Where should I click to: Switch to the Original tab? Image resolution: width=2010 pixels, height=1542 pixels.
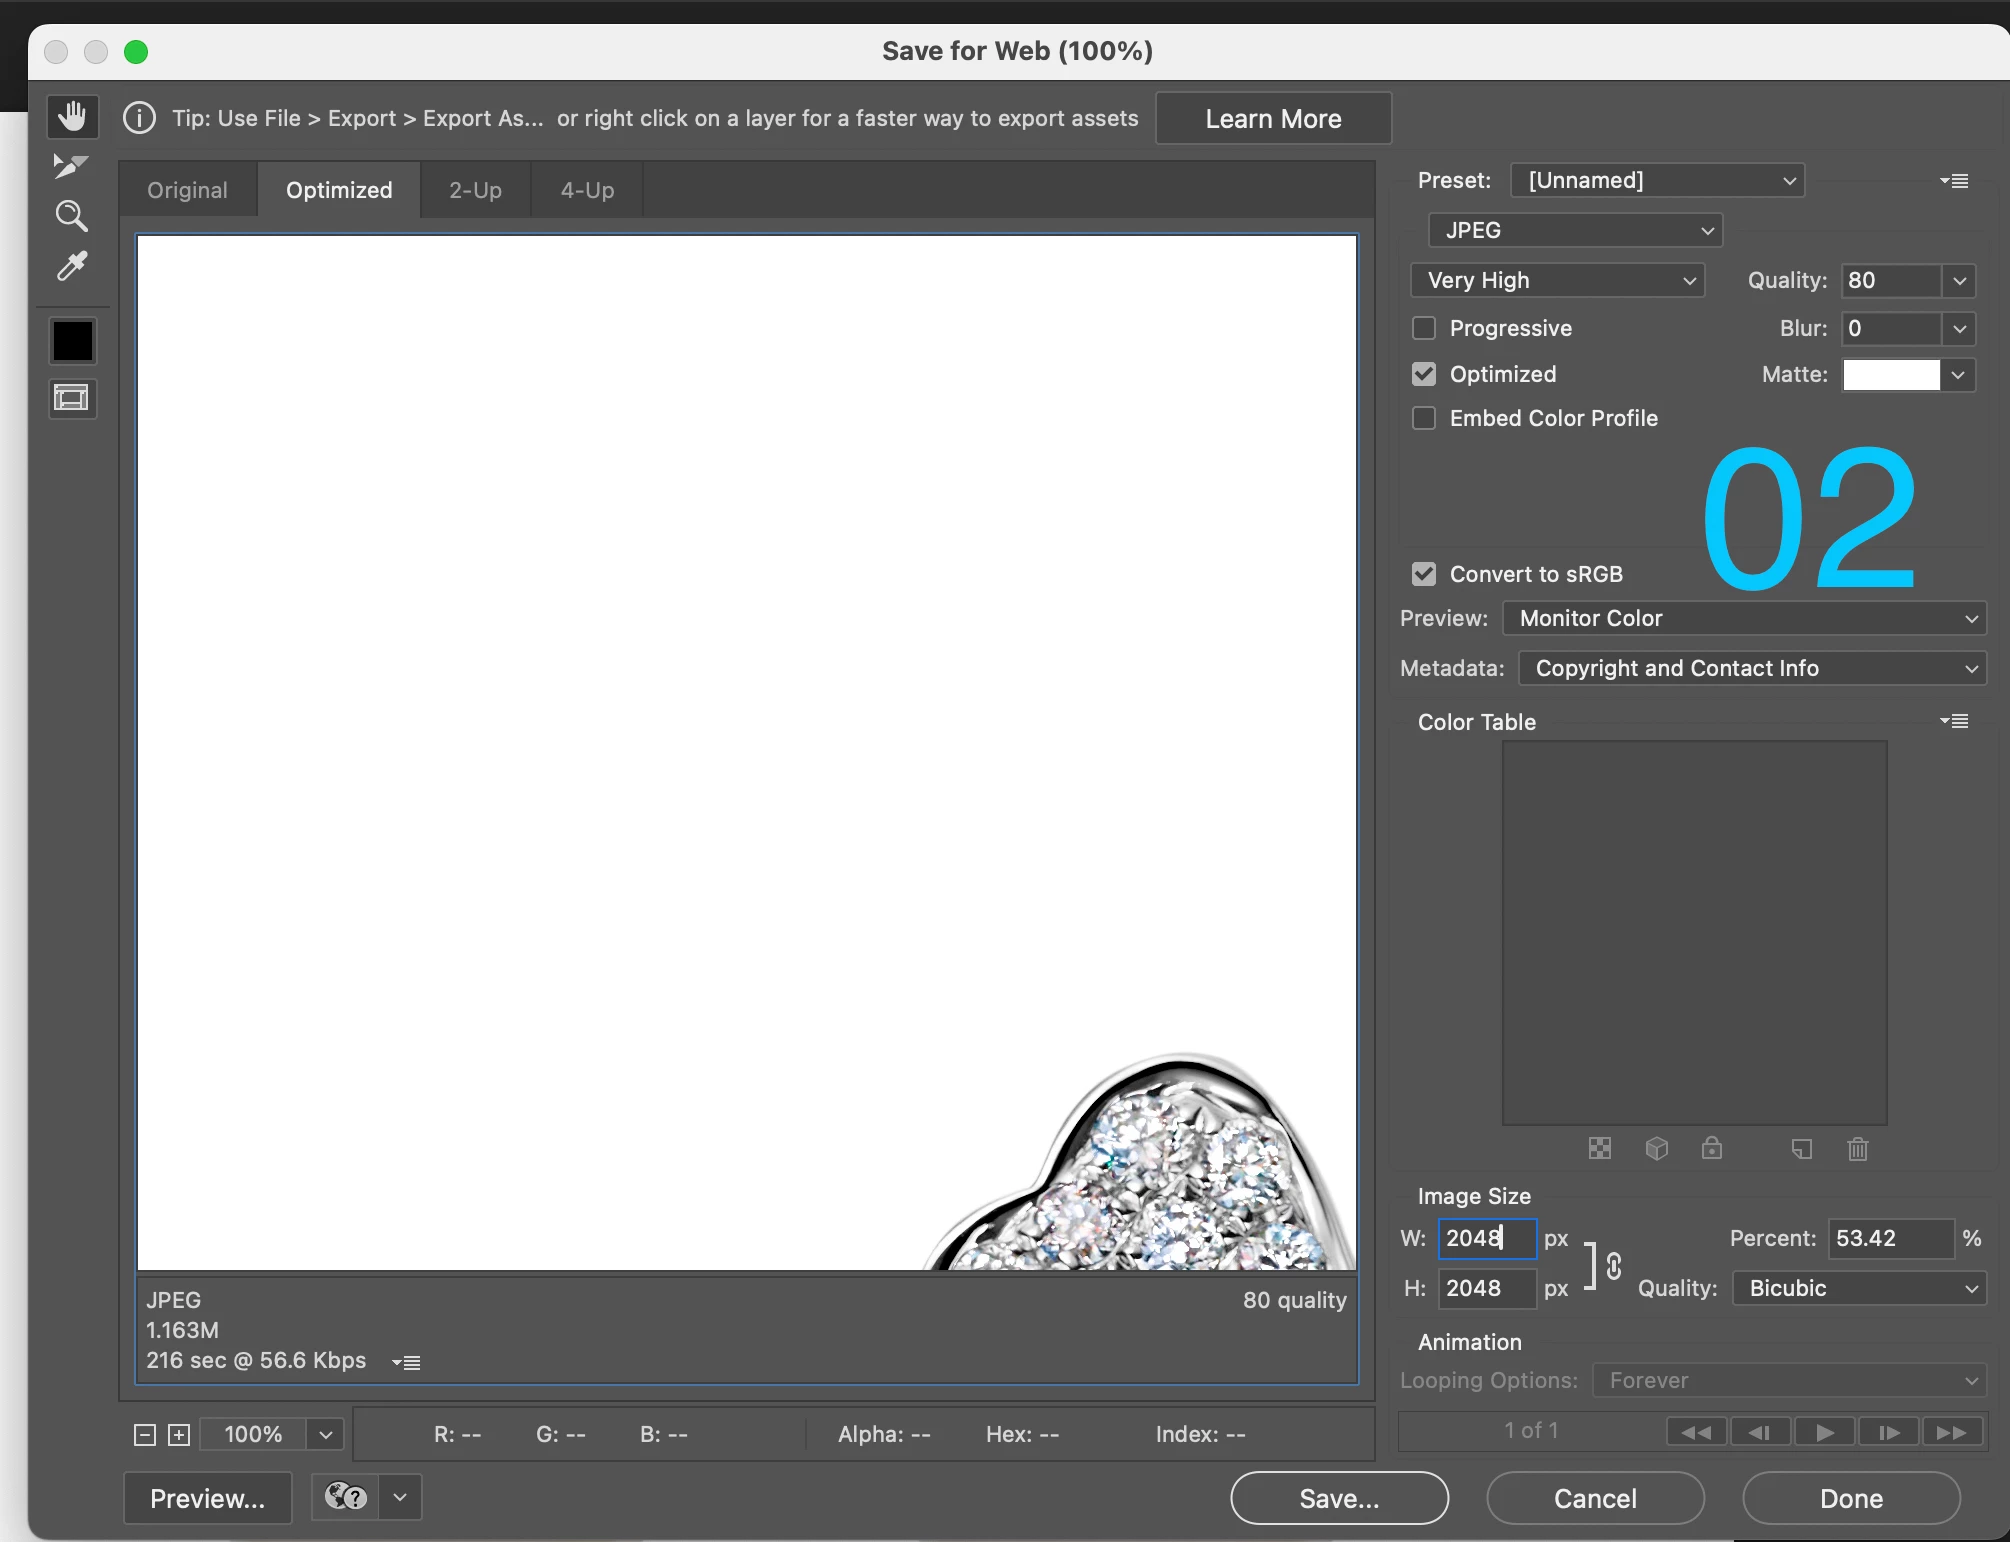coord(187,190)
